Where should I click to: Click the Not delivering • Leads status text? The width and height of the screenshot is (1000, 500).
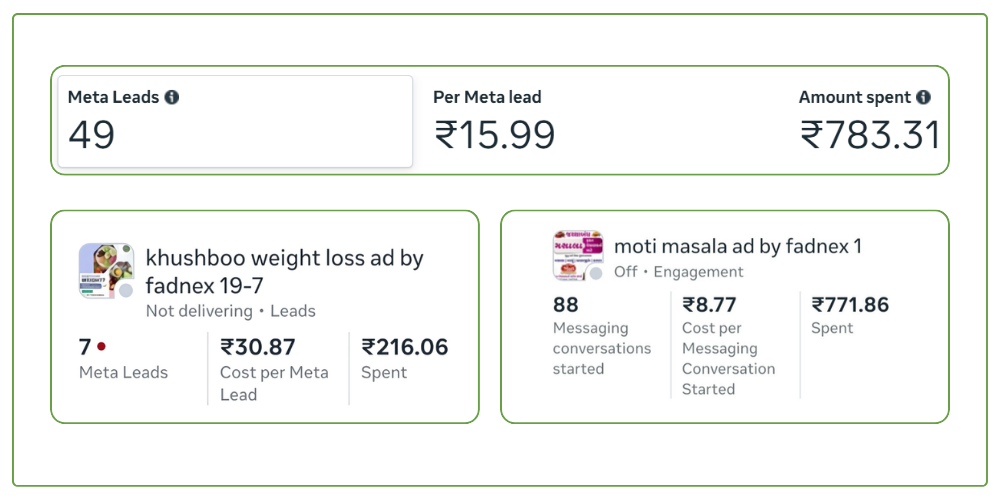coord(230,311)
